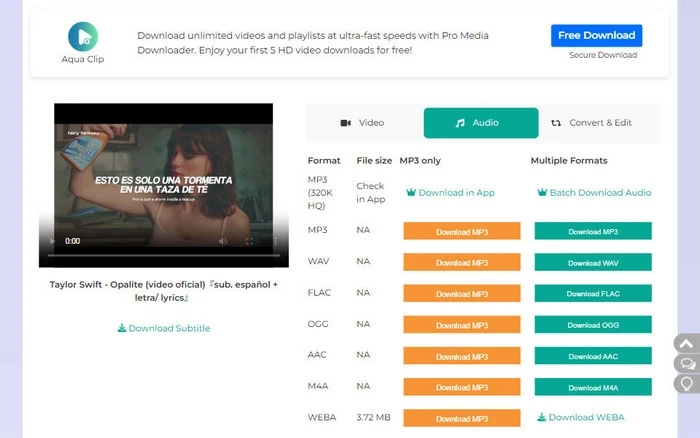Open the video player's more options menu
The width and height of the screenshot is (700, 438).
coord(276,241)
